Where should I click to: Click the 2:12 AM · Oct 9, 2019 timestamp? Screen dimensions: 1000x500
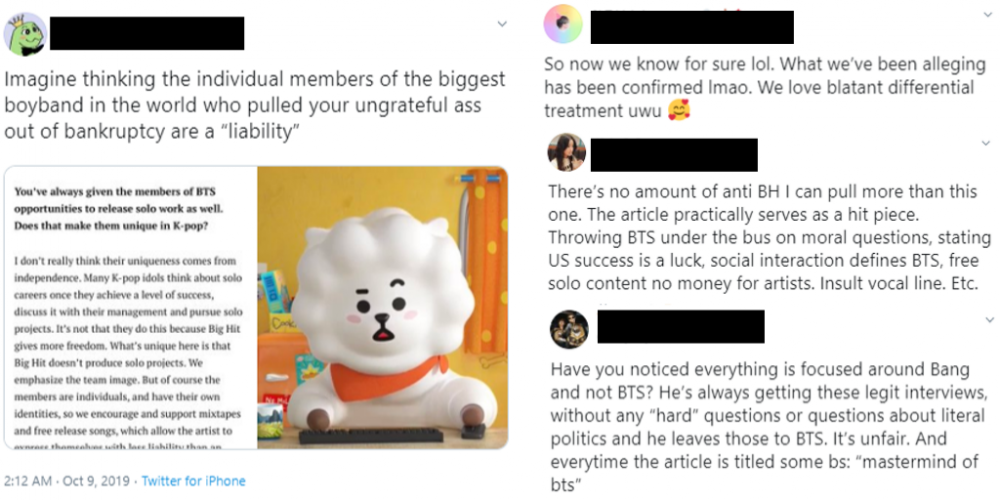pyautogui.click(x=66, y=481)
